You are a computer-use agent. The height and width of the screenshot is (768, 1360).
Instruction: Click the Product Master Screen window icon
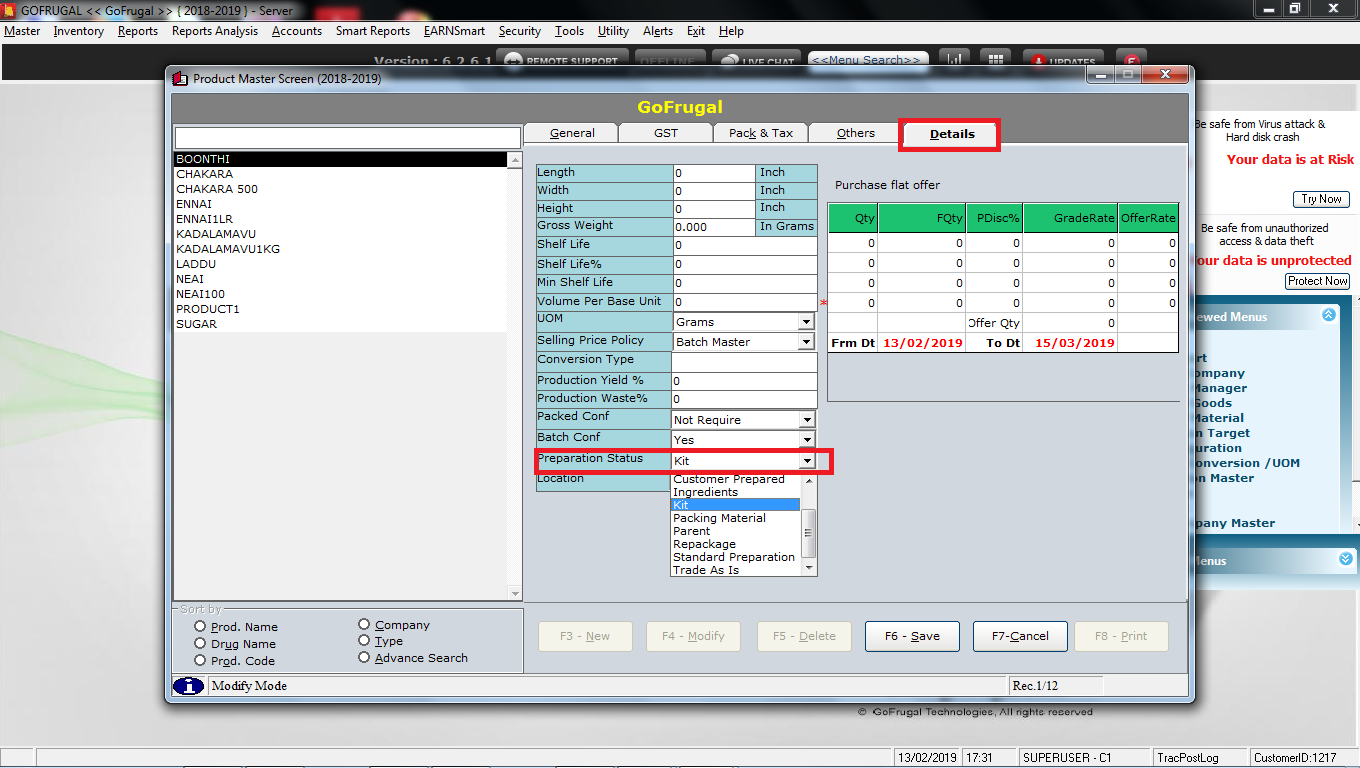pos(180,78)
